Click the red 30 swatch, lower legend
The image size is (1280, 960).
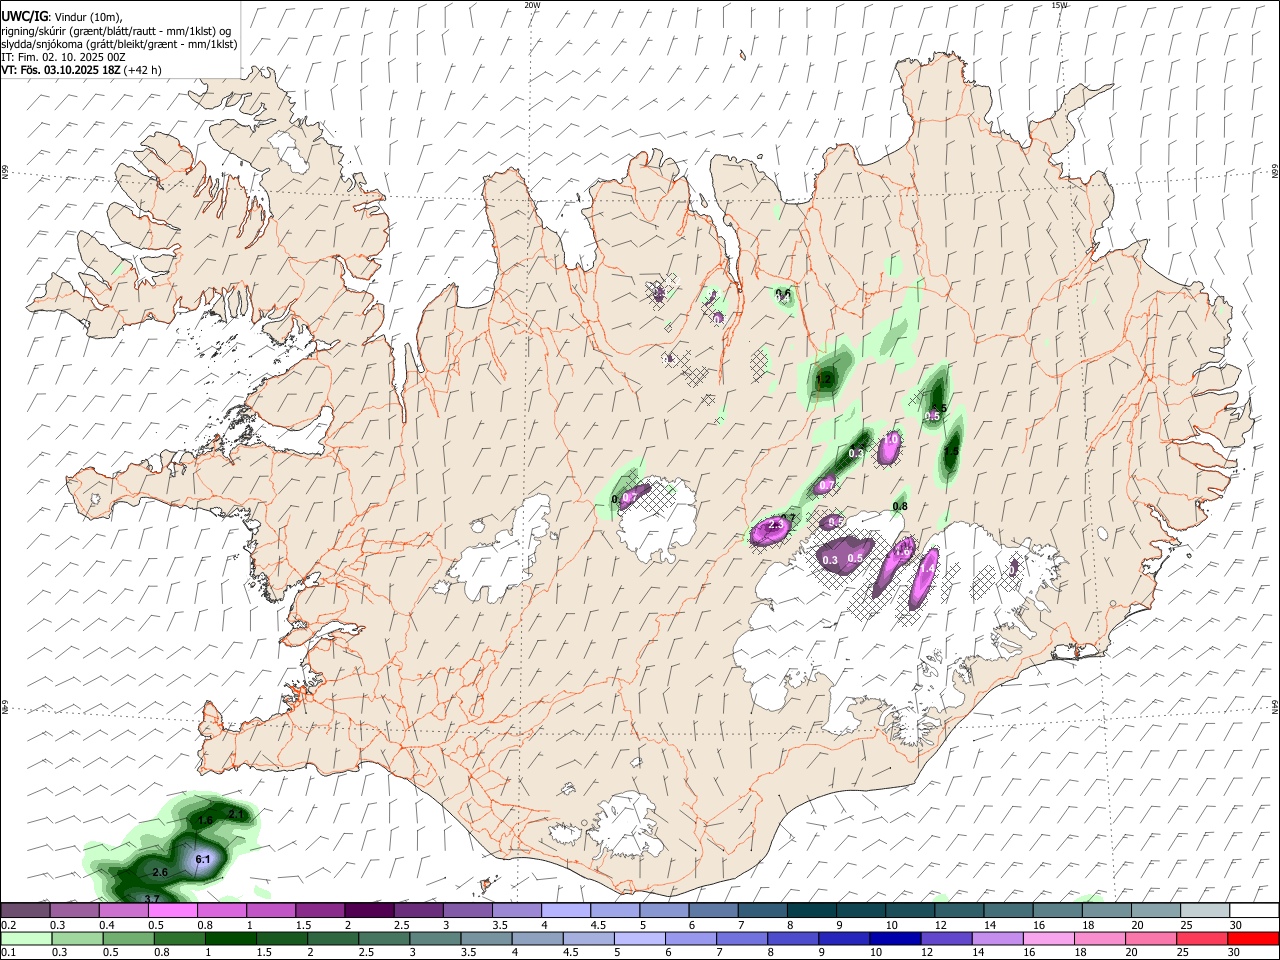pos(1254,938)
